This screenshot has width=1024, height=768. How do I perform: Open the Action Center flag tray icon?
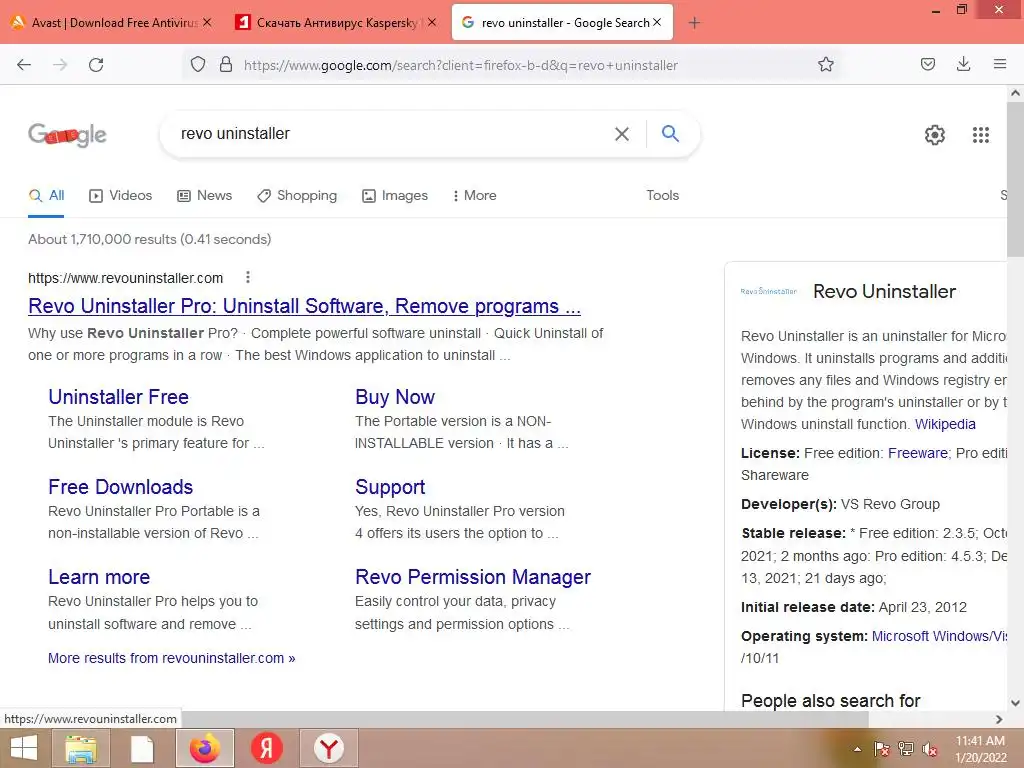[881, 749]
